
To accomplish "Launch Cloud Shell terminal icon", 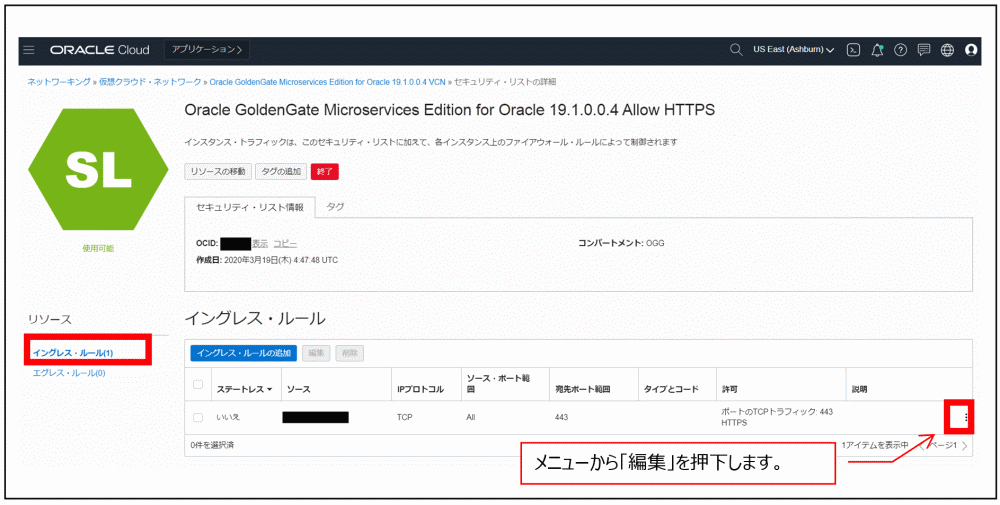I will pos(853,50).
